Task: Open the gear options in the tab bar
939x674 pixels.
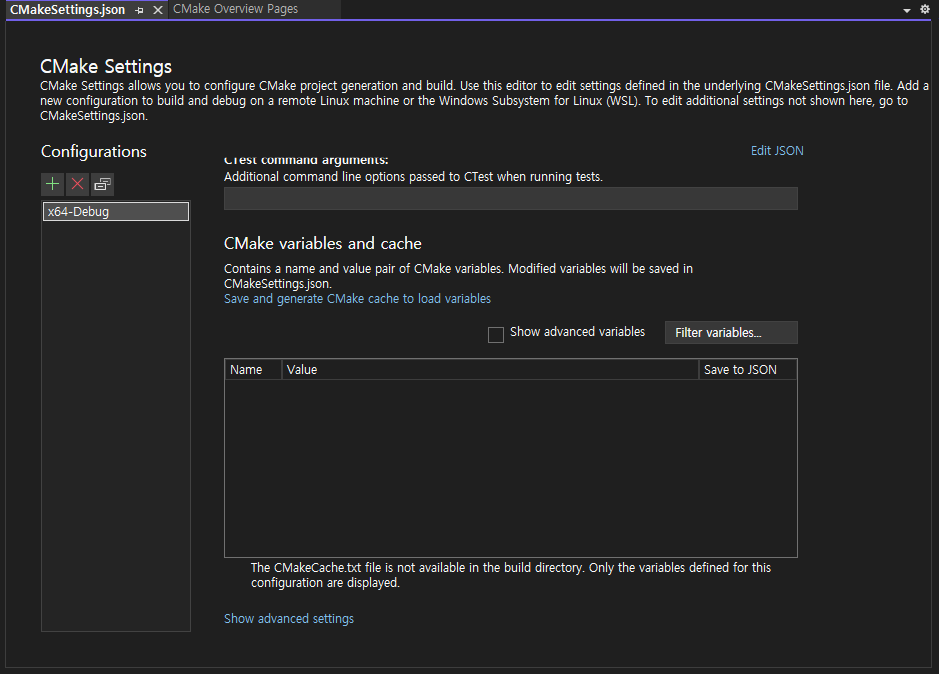Action: 924,9
